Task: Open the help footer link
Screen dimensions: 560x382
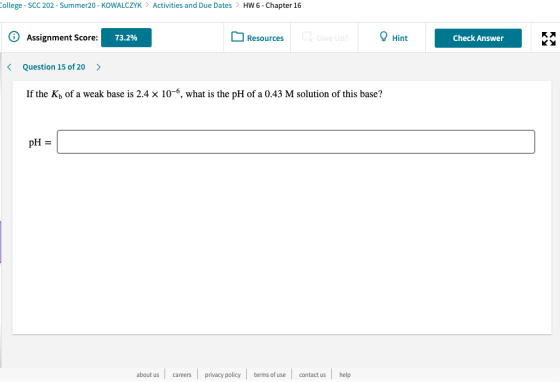Action: click(345, 375)
